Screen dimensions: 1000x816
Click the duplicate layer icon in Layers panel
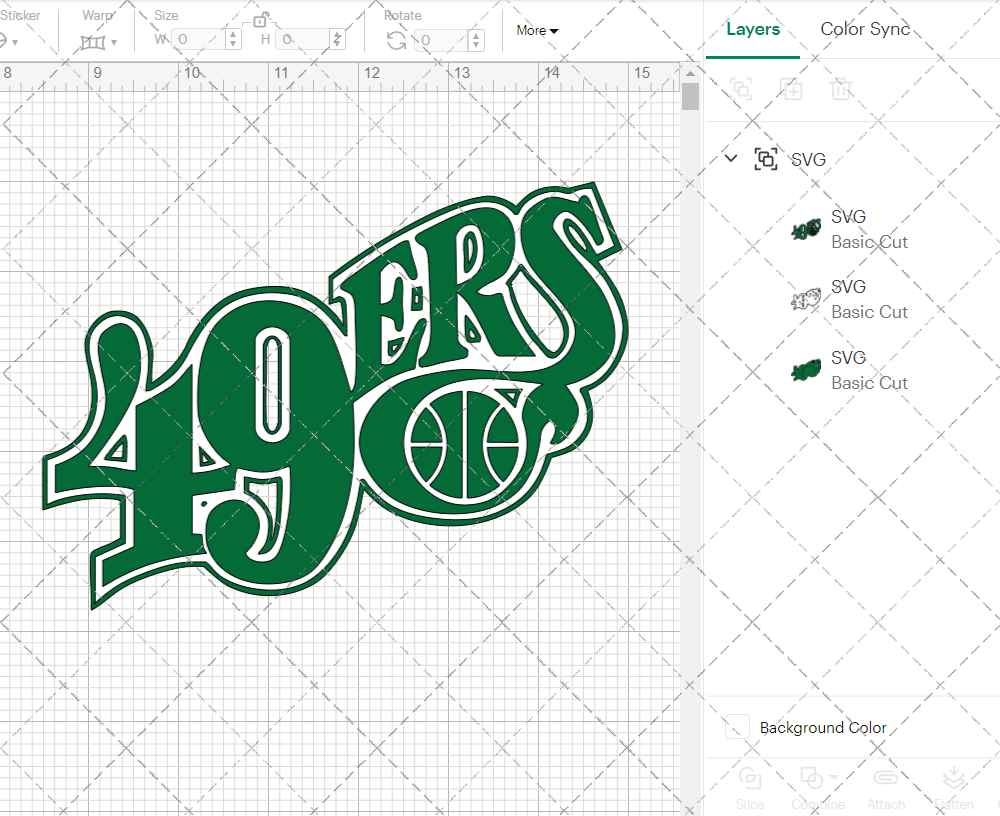click(791, 89)
